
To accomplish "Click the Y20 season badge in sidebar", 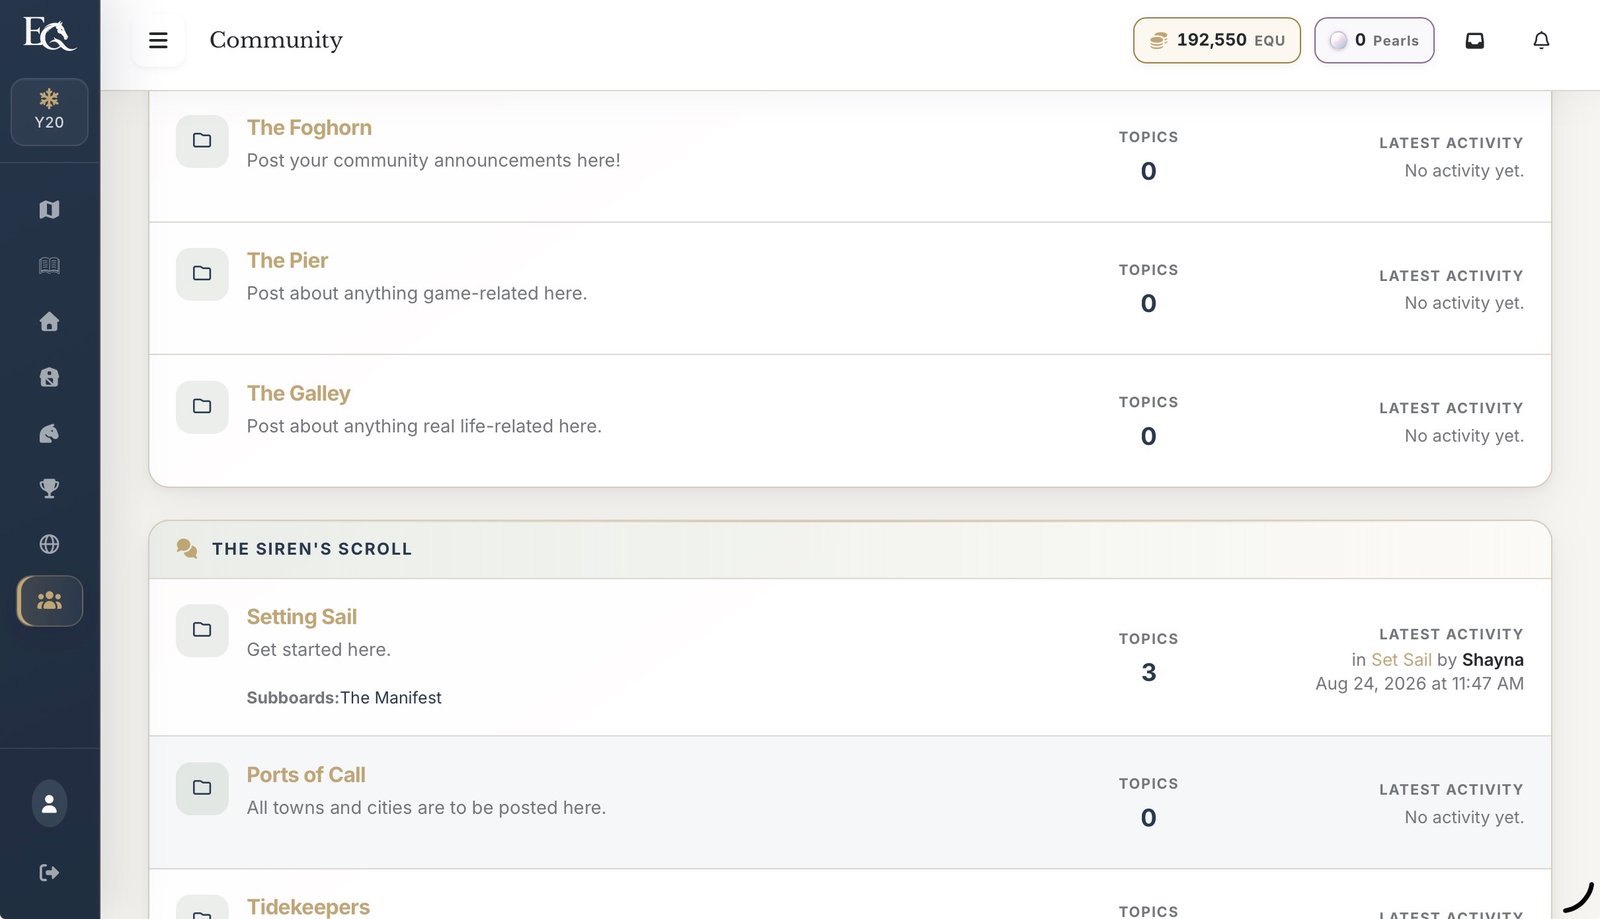I will (49, 112).
